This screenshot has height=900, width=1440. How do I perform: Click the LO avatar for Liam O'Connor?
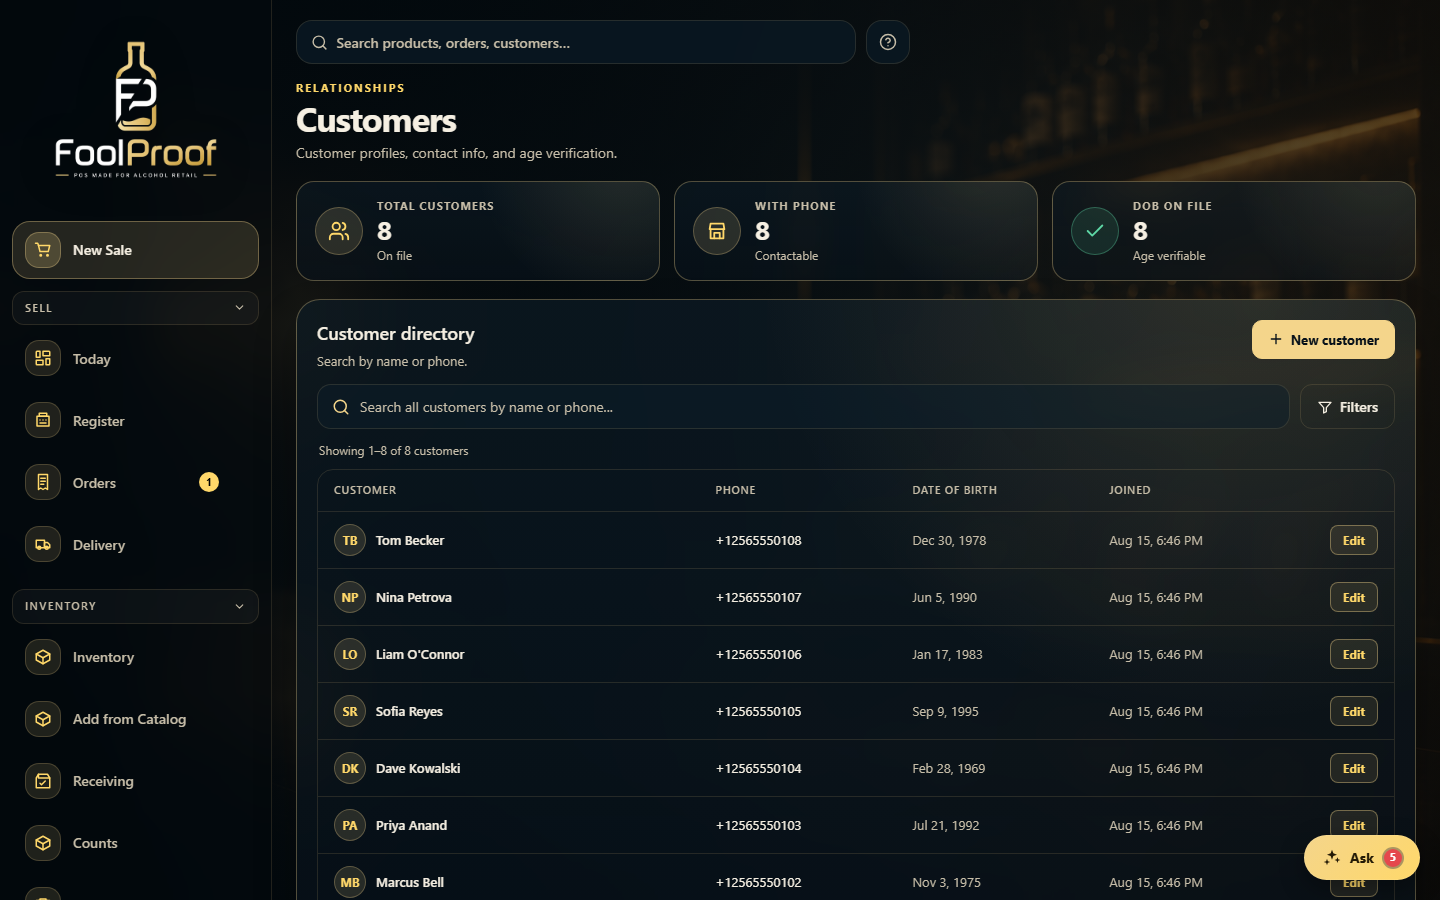point(350,654)
